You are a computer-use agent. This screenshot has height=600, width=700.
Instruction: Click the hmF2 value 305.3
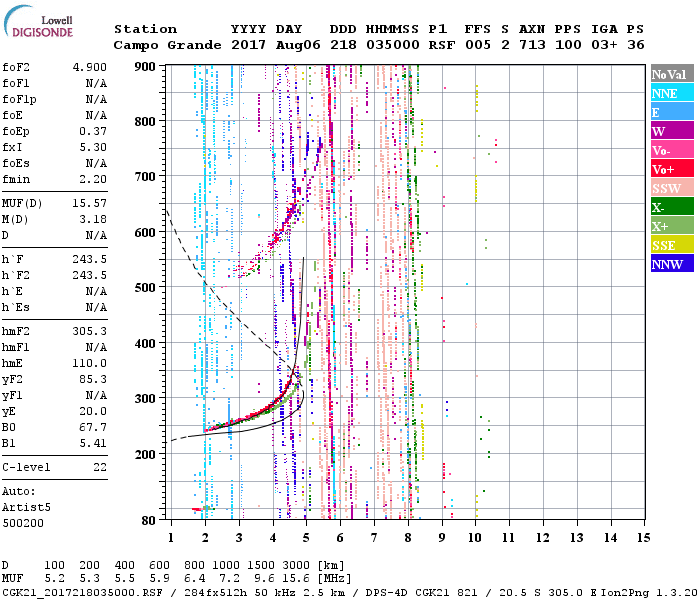point(90,331)
